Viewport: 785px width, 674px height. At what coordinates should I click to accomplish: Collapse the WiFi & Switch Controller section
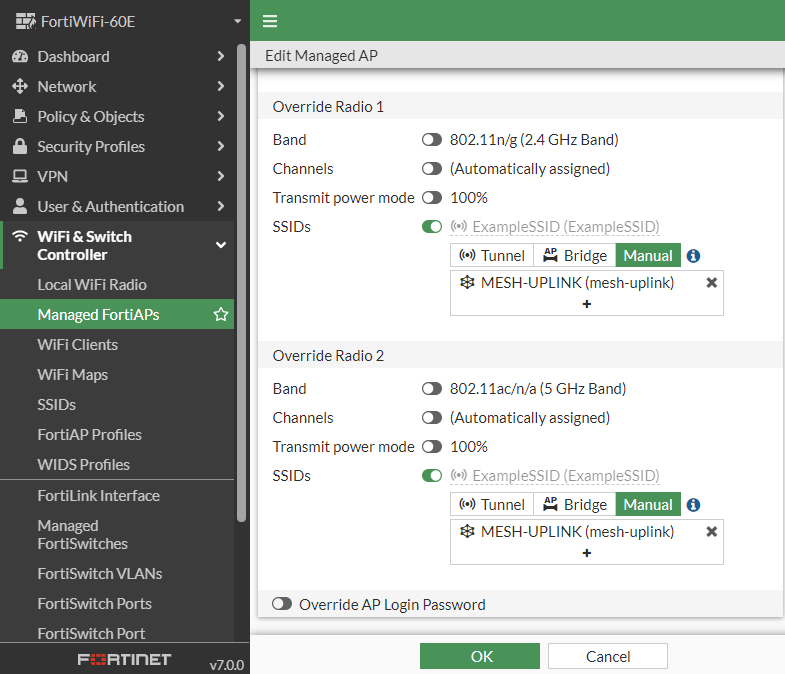pos(221,245)
